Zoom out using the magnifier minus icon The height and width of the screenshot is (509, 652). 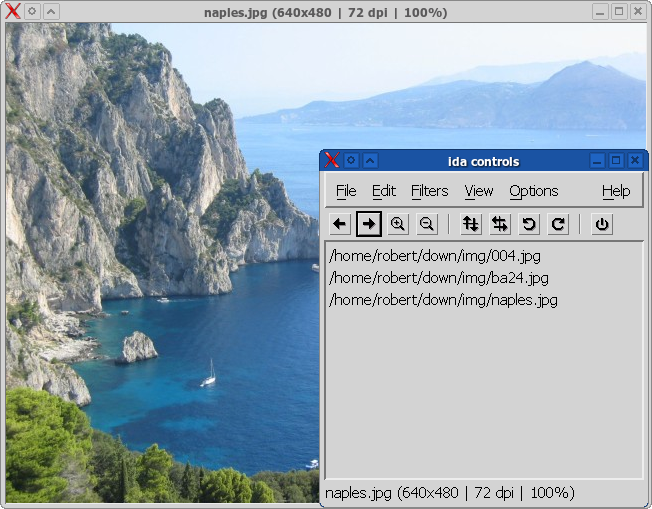pos(427,224)
